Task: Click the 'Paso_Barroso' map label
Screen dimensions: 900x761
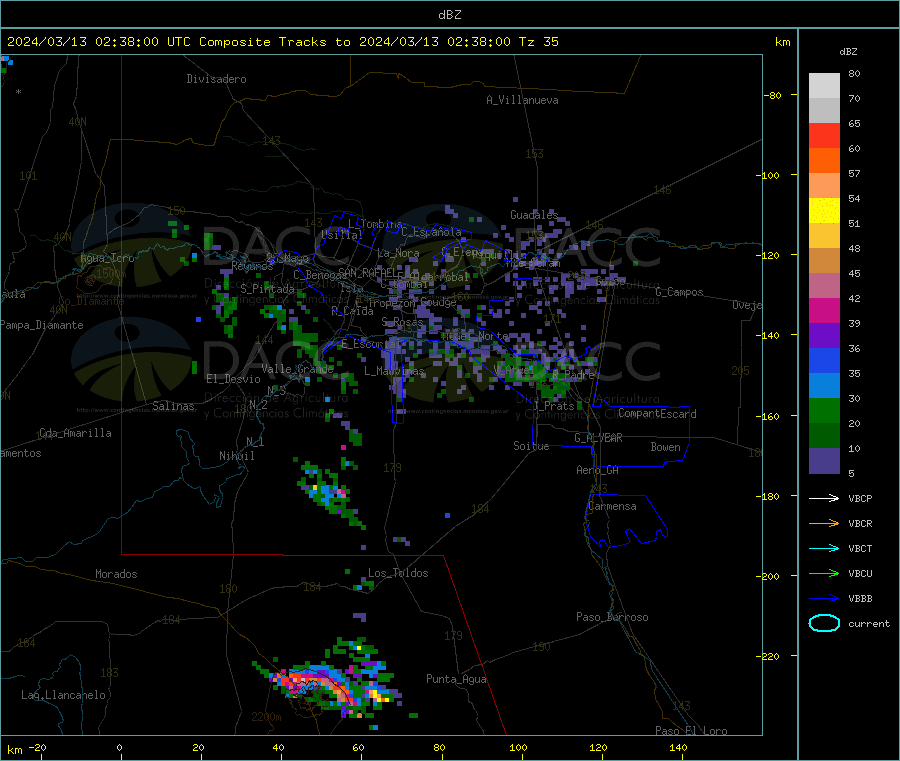Action: (612, 617)
